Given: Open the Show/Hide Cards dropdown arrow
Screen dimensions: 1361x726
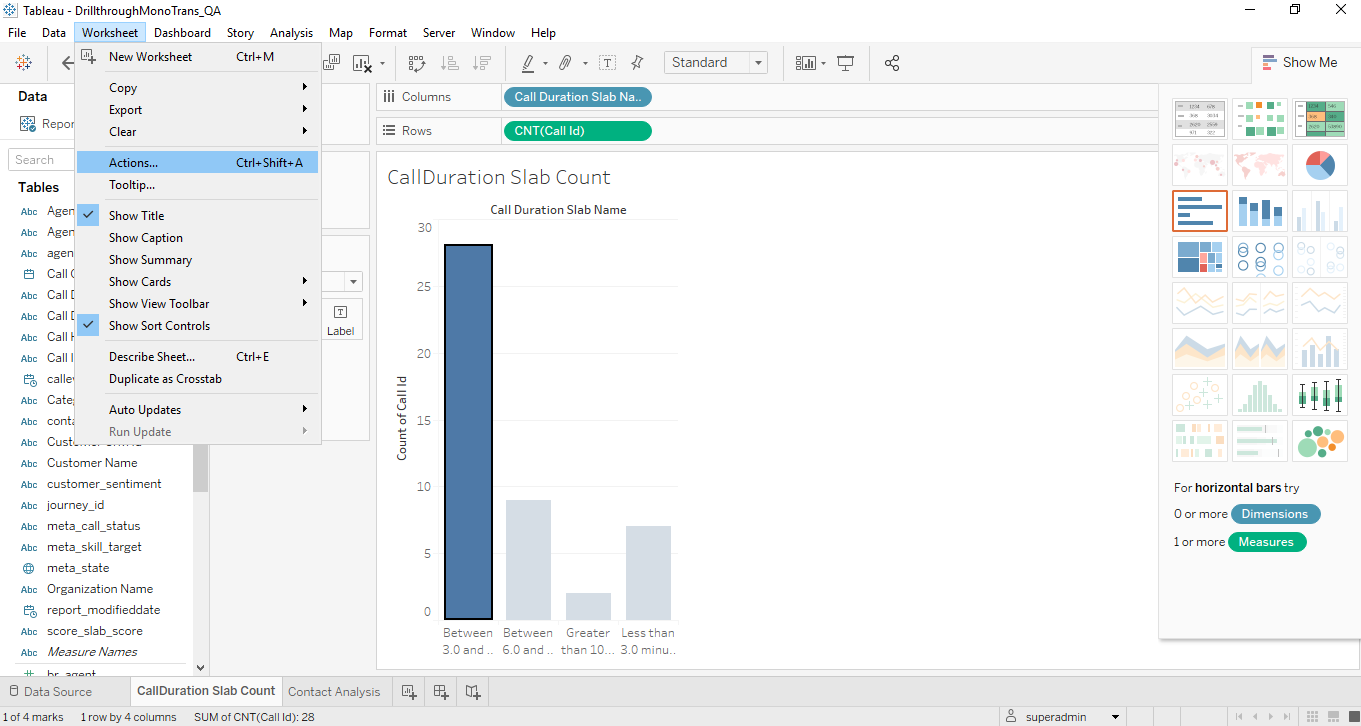Looking at the screenshot, I should click(823, 64).
